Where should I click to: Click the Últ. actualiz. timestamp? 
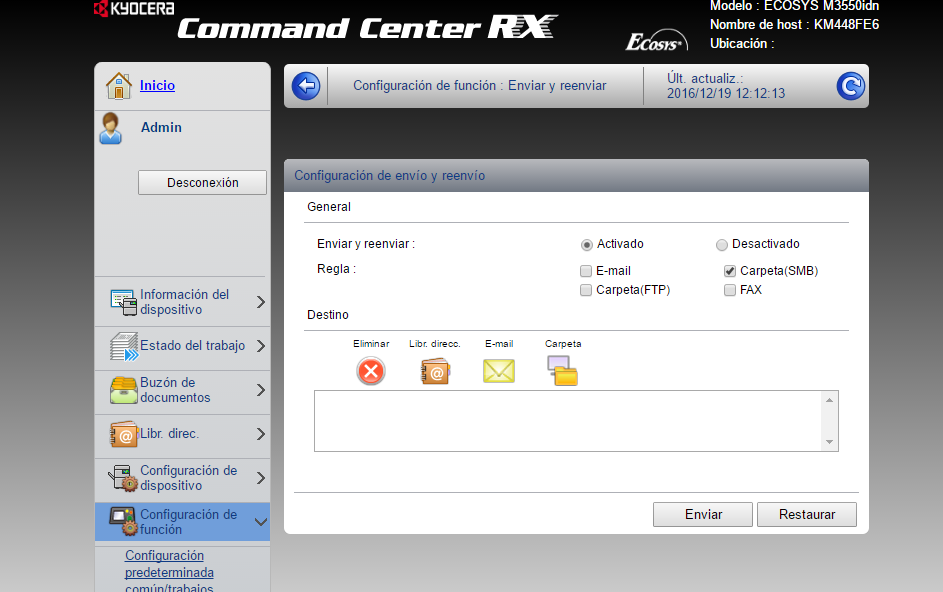coord(726,86)
